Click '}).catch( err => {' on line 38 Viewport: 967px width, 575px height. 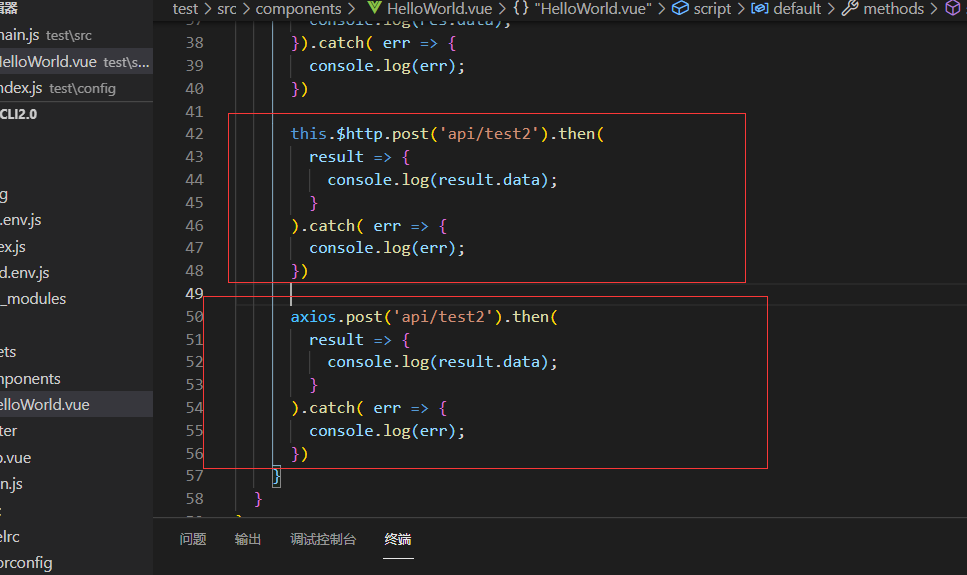(x=374, y=43)
